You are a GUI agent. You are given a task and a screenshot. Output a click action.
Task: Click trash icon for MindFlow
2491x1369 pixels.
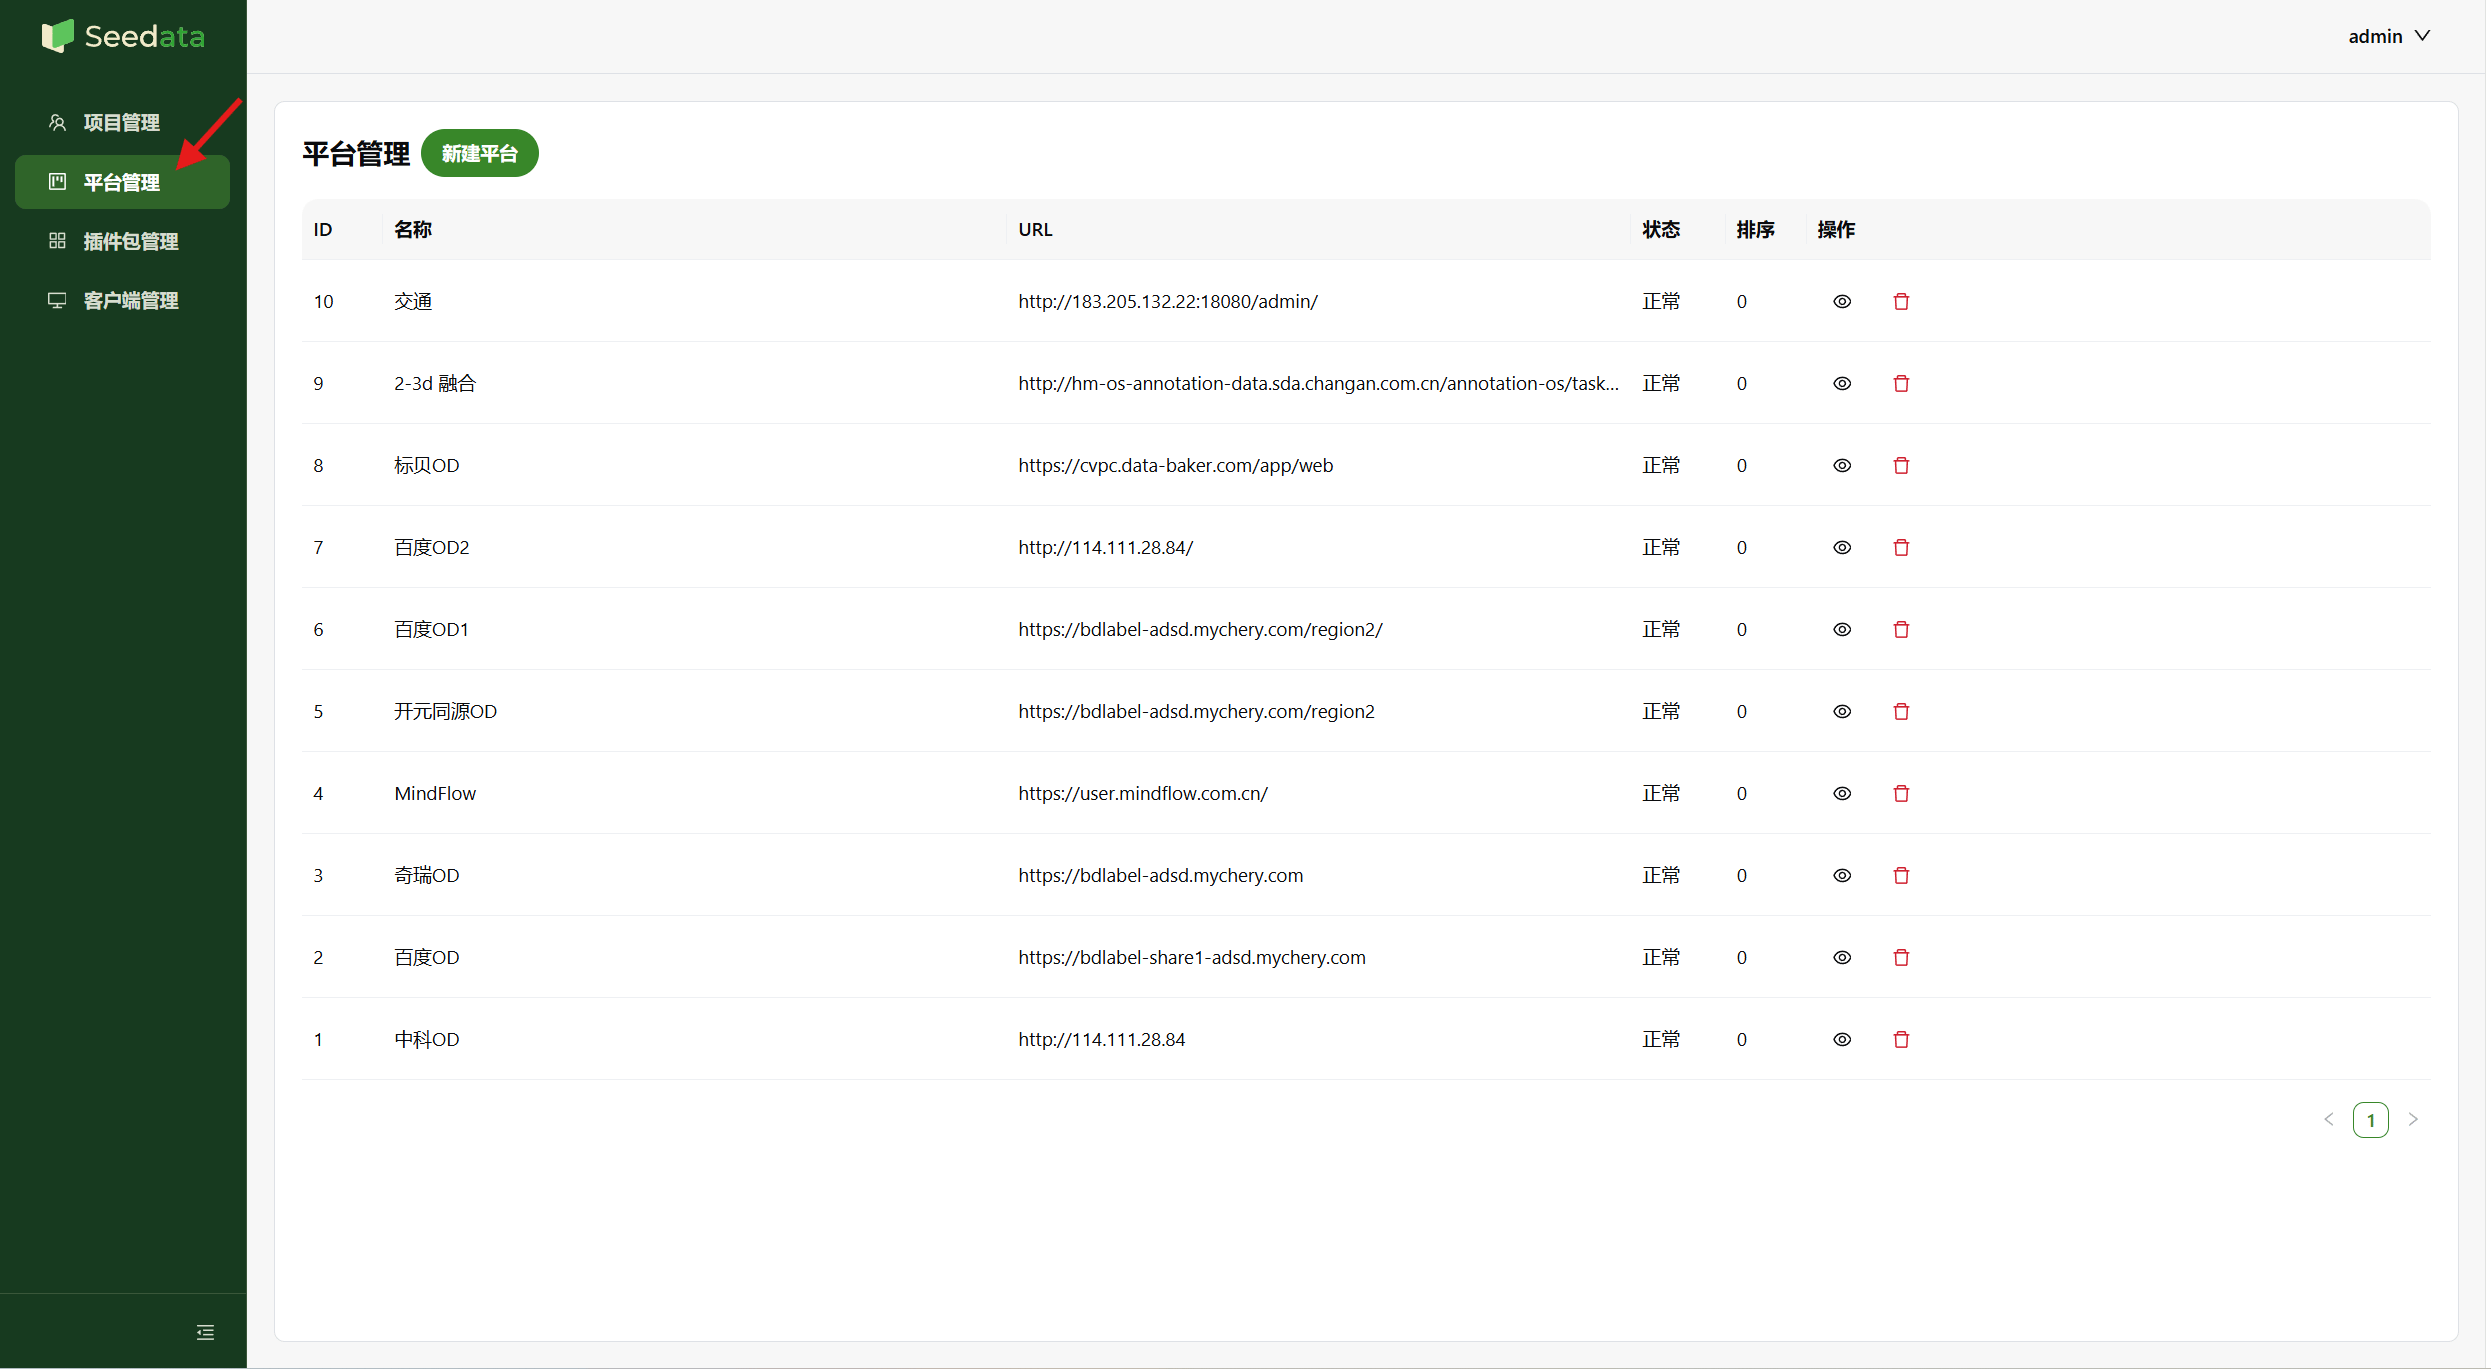[x=1901, y=793]
